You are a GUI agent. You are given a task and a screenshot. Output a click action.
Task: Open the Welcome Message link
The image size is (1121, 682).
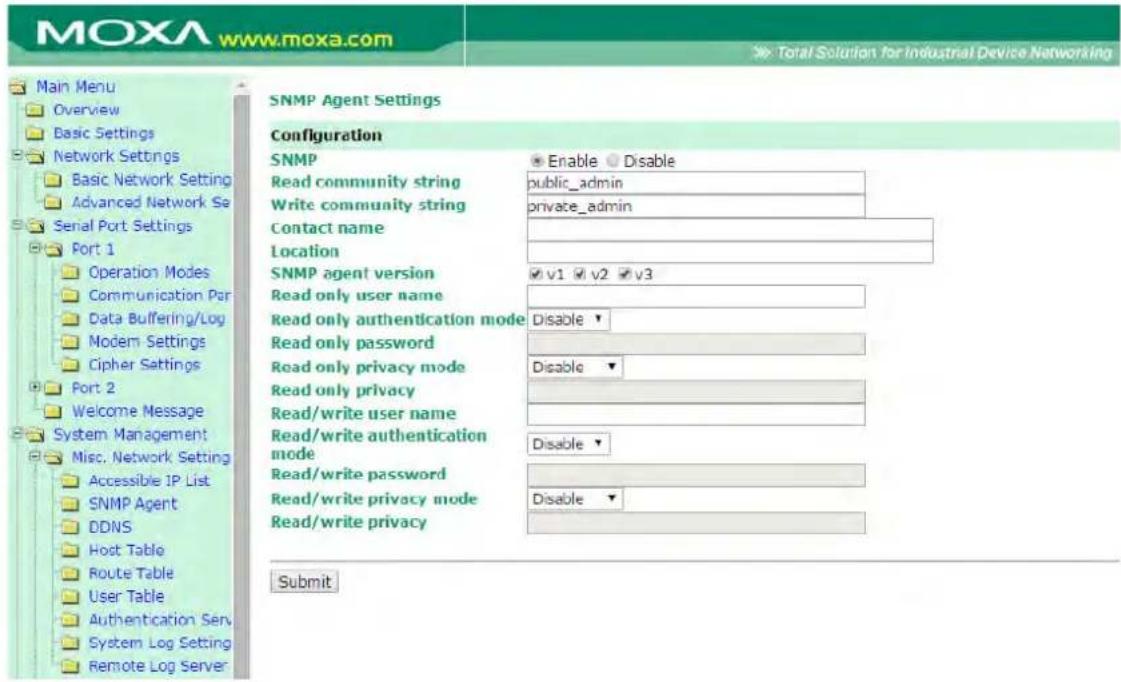(137, 411)
